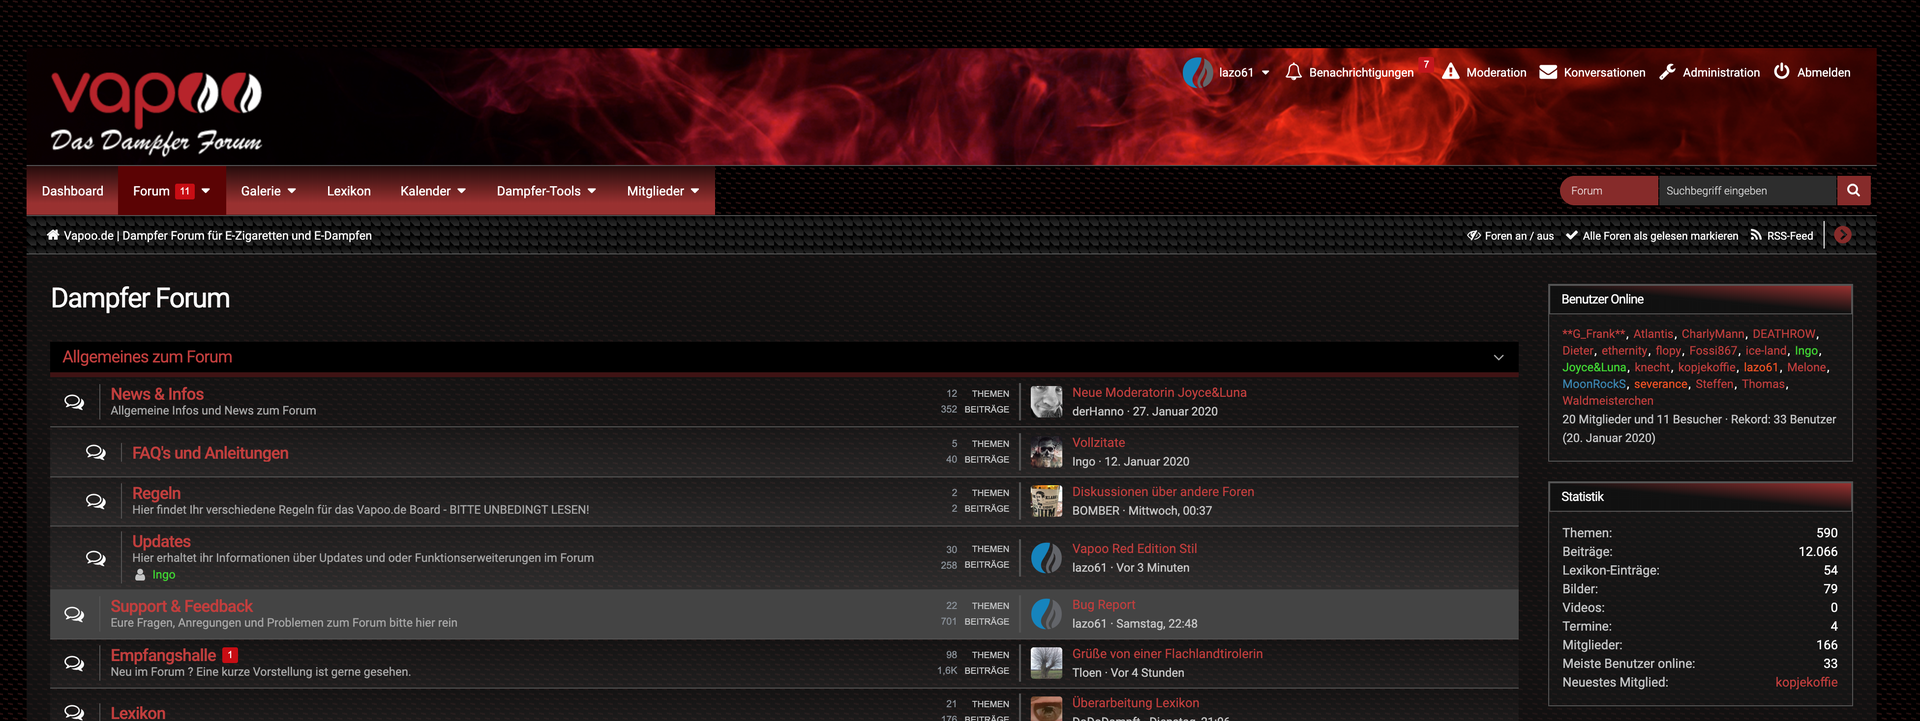Mark all forums read via Alle Foren als gelesen markieren
This screenshot has height=721, width=1920.
pos(1652,236)
